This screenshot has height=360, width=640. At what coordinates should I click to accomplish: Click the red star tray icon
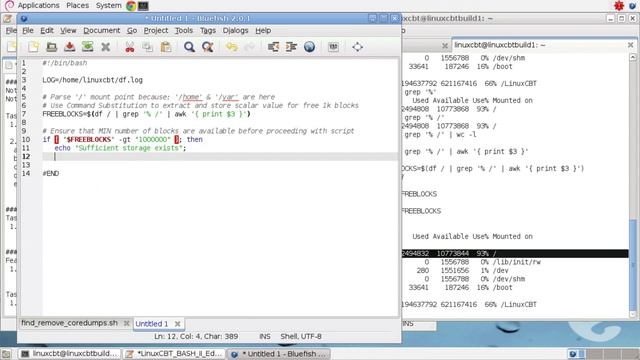619,6
